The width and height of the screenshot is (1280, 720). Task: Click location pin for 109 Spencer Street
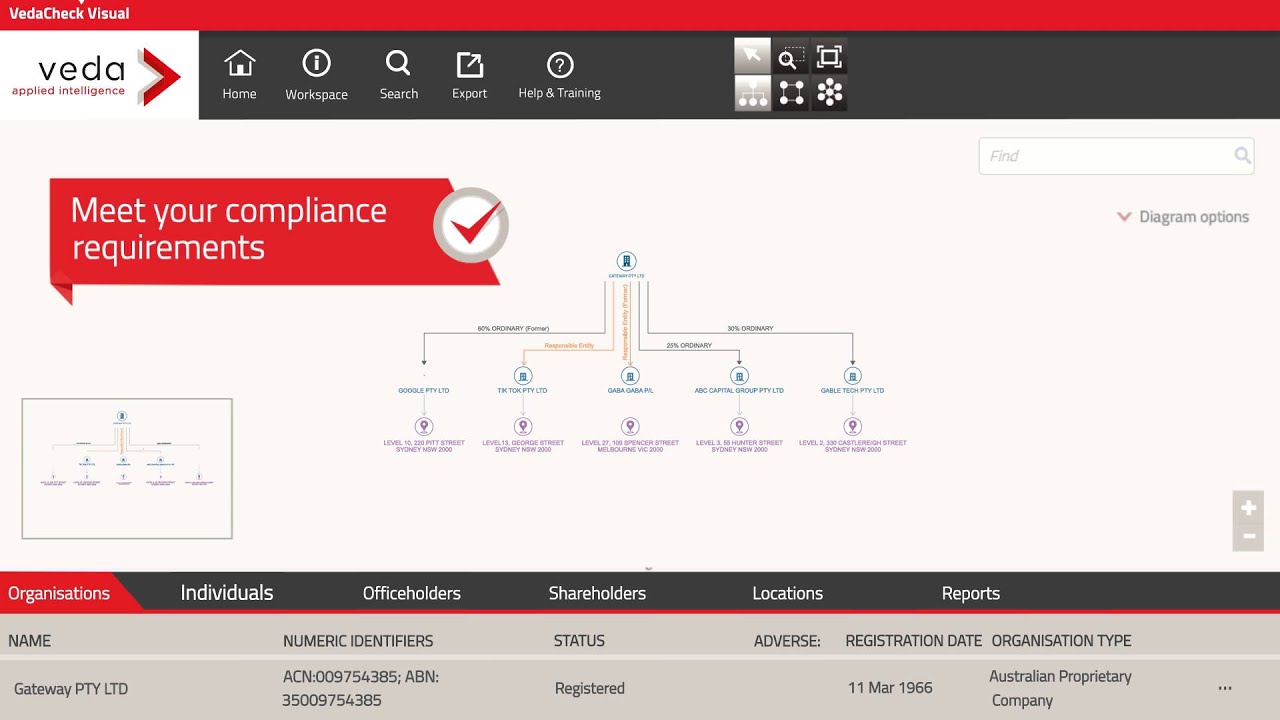tap(630, 427)
